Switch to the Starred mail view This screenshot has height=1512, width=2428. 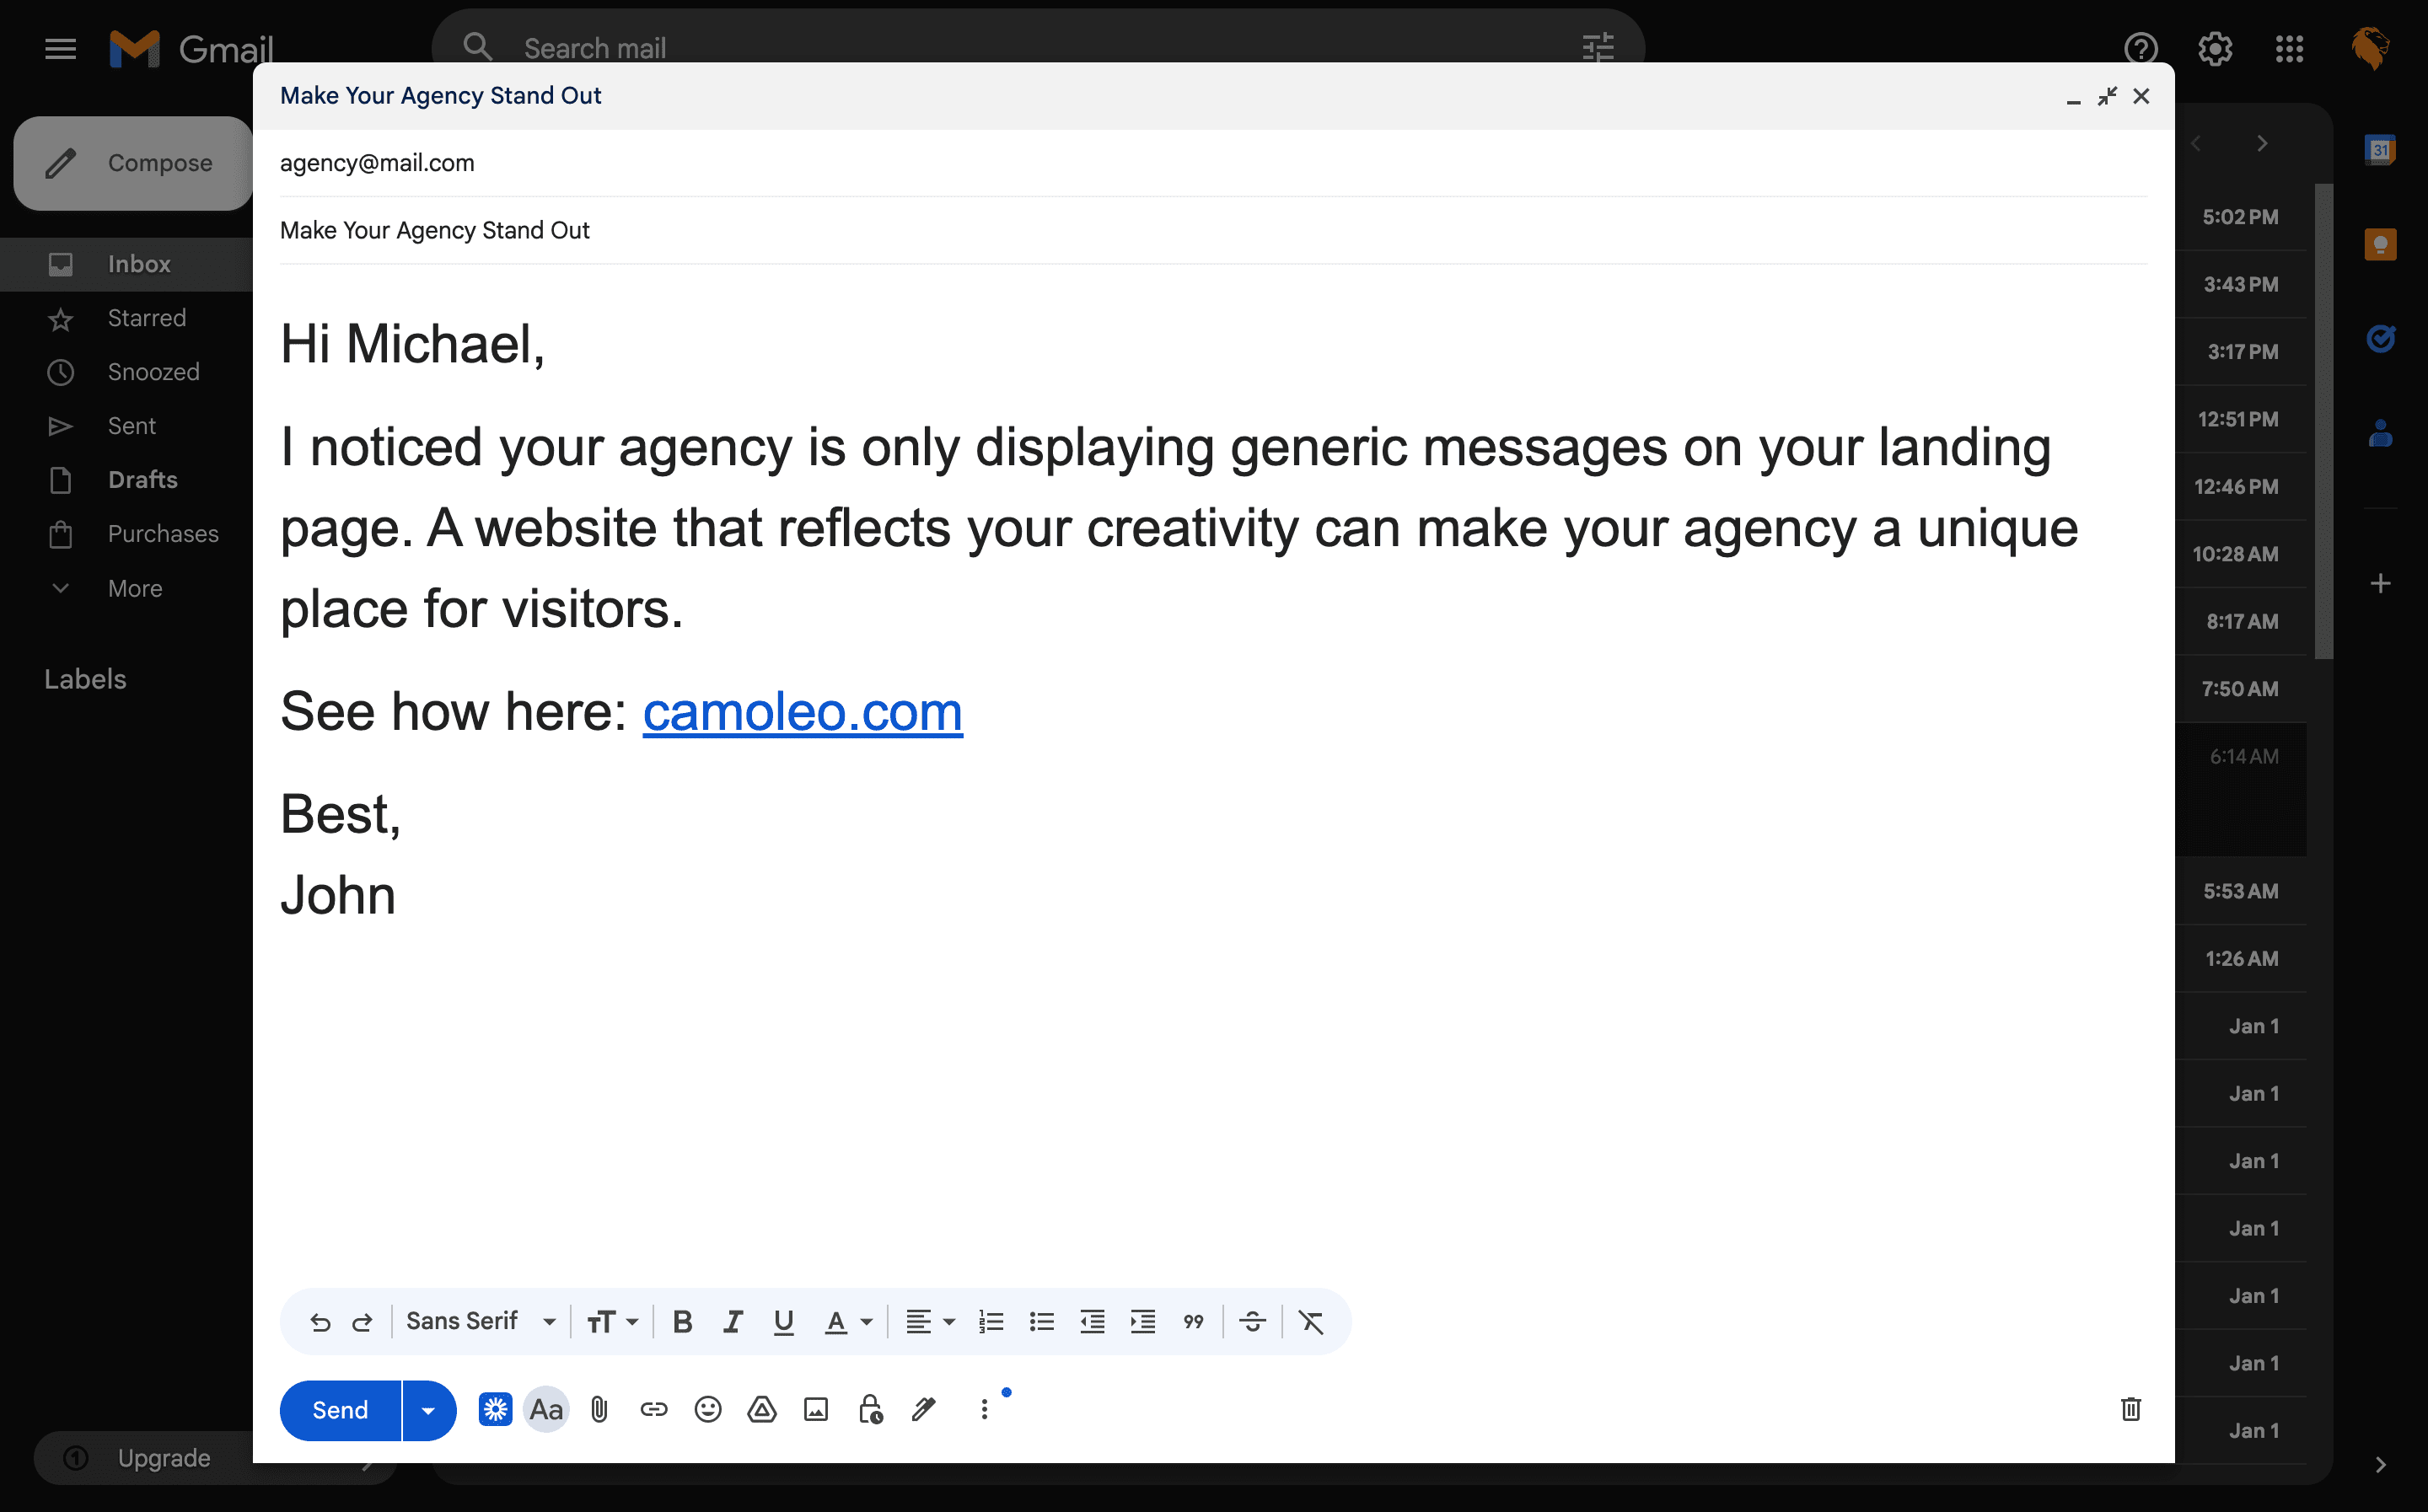[x=147, y=318]
